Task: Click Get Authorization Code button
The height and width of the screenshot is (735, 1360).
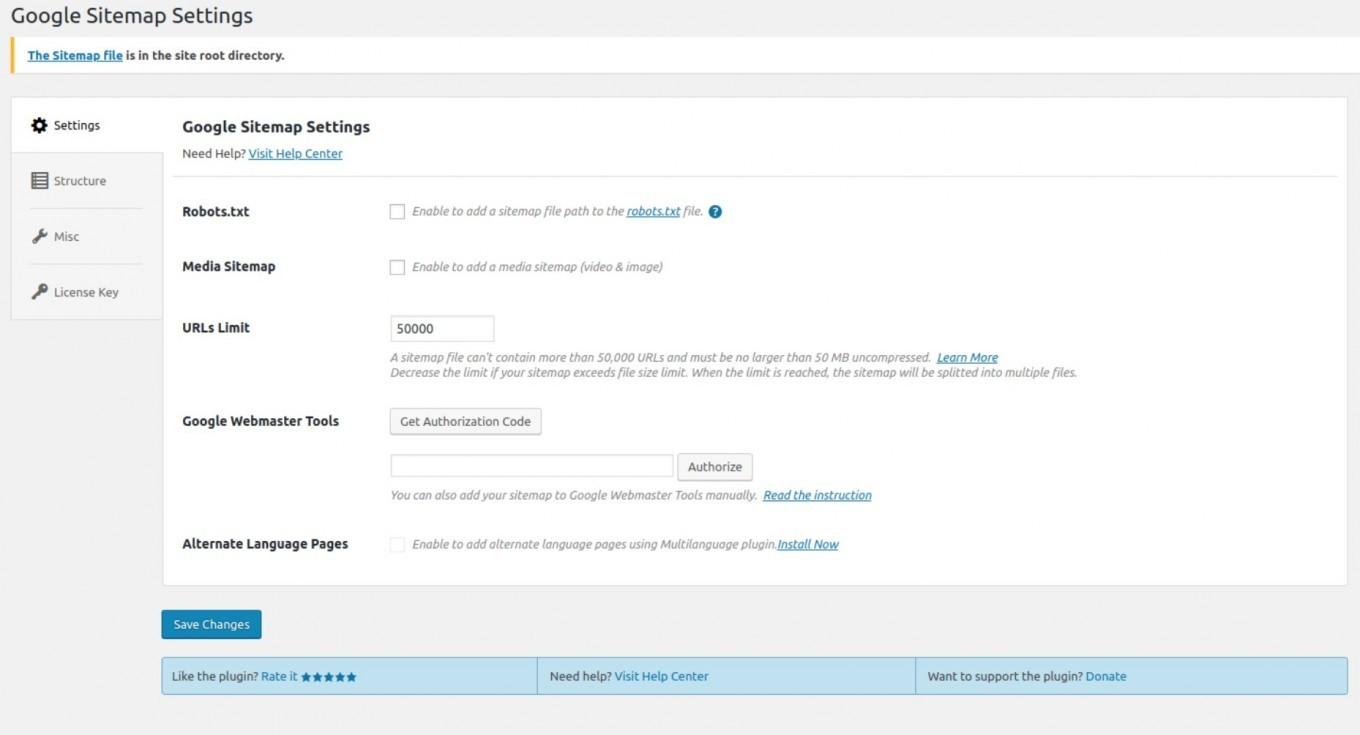Action: [465, 422]
